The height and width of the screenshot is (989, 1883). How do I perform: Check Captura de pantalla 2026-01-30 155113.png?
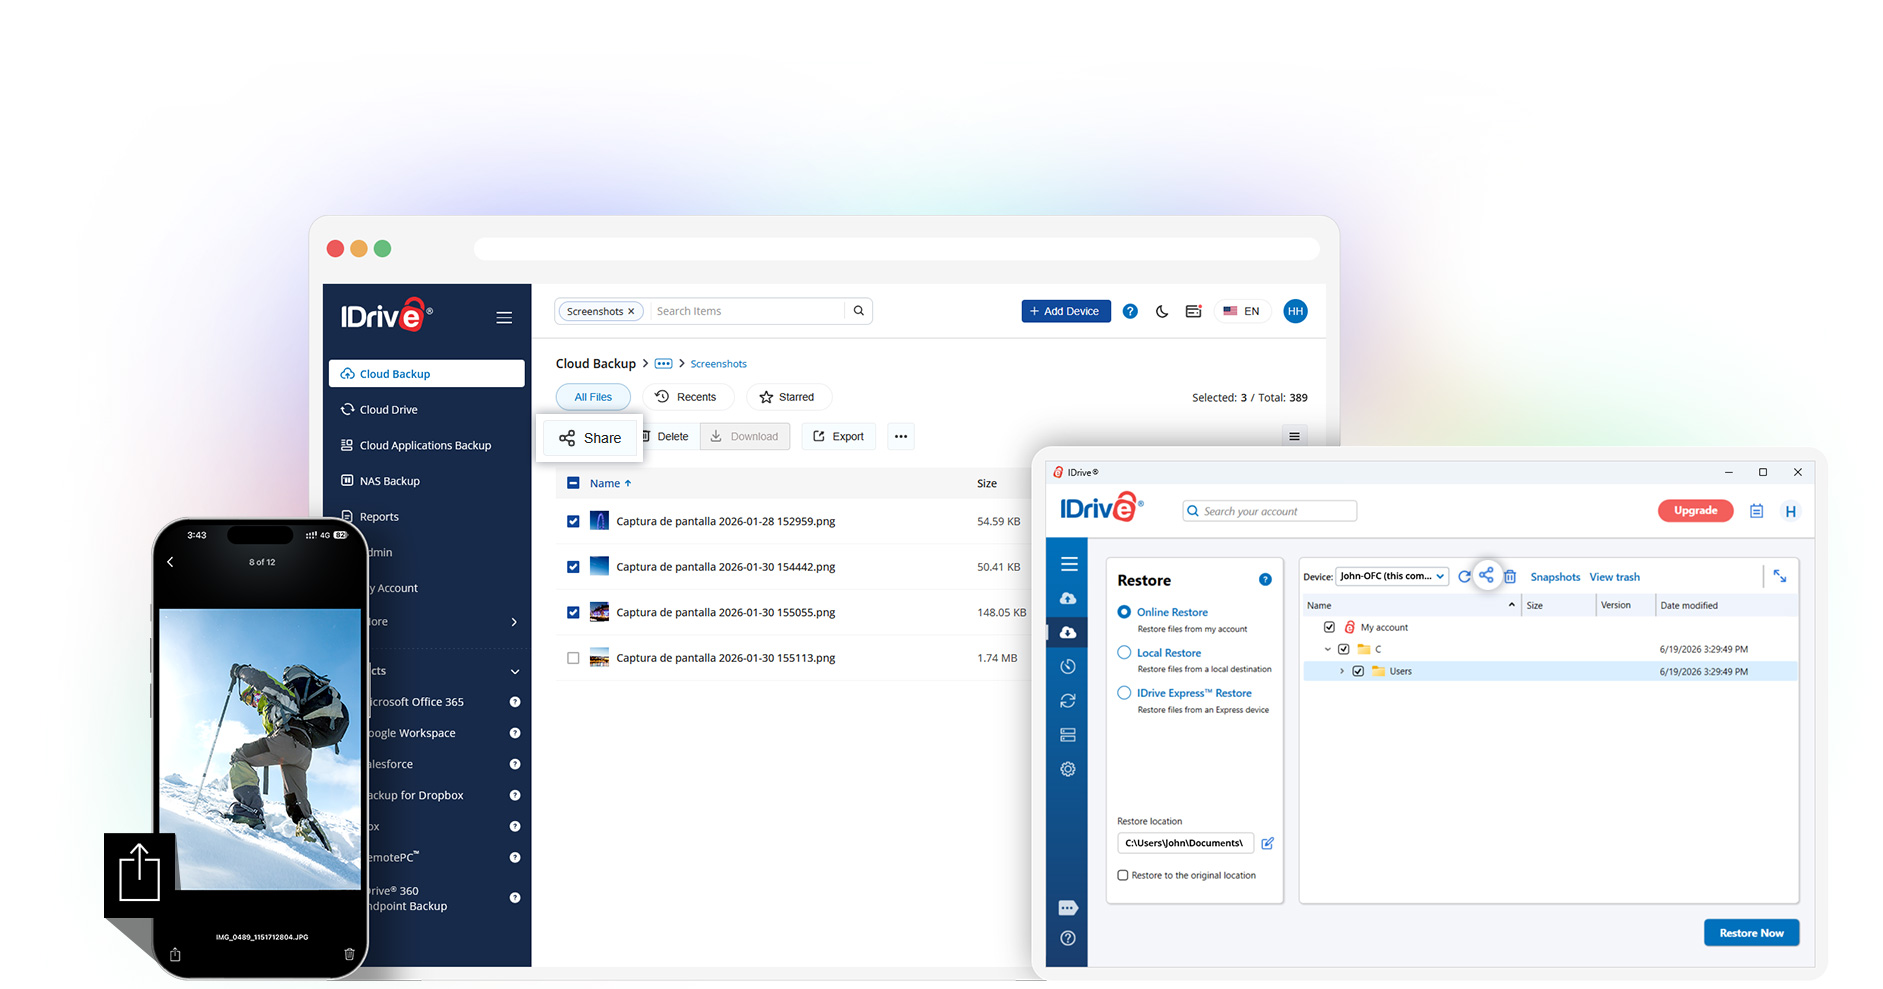pos(573,658)
